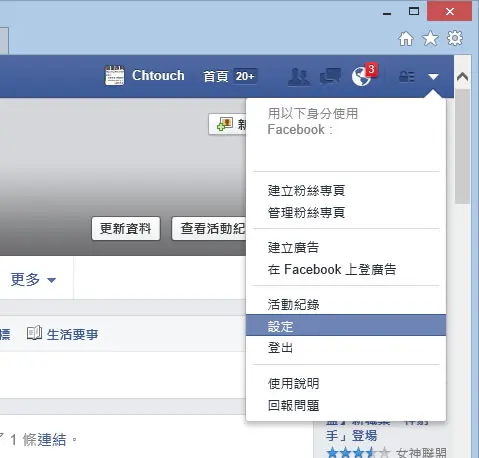Open the browser tools gear icon
The width and height of the screenshot is (479, 458).
point(455,38)
